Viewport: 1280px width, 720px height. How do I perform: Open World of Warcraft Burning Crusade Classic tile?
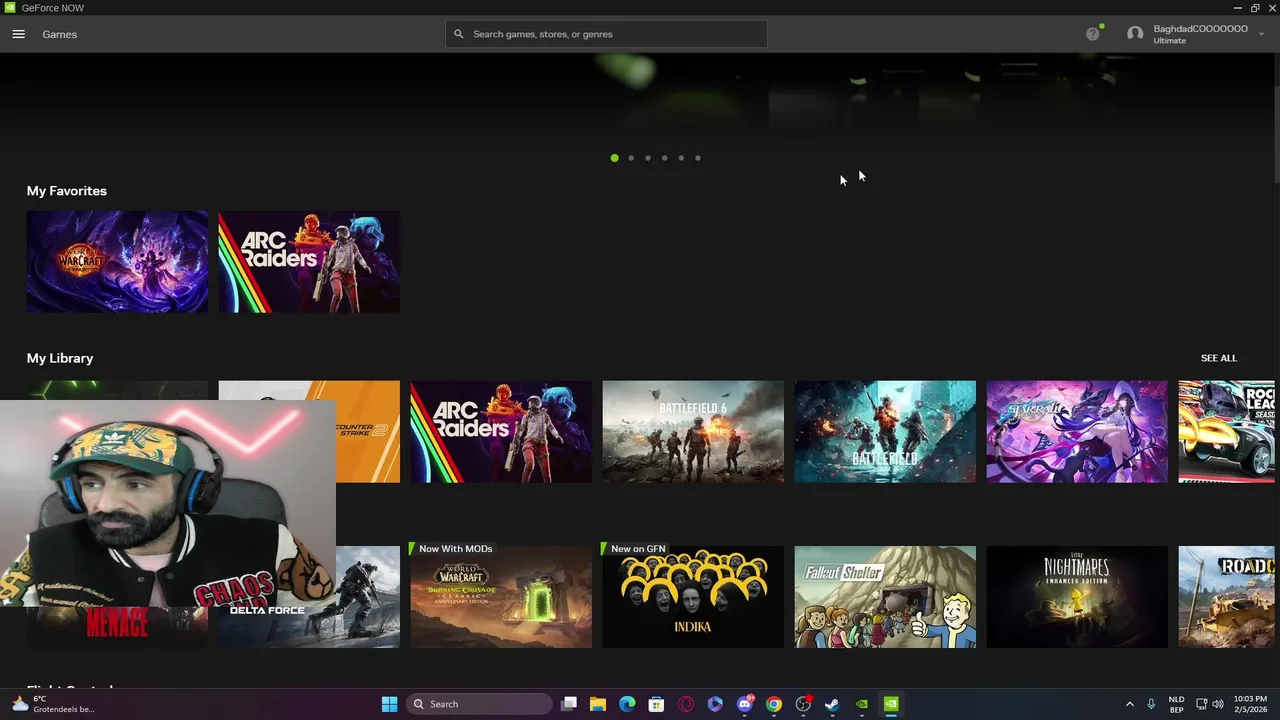coord(501,597)
